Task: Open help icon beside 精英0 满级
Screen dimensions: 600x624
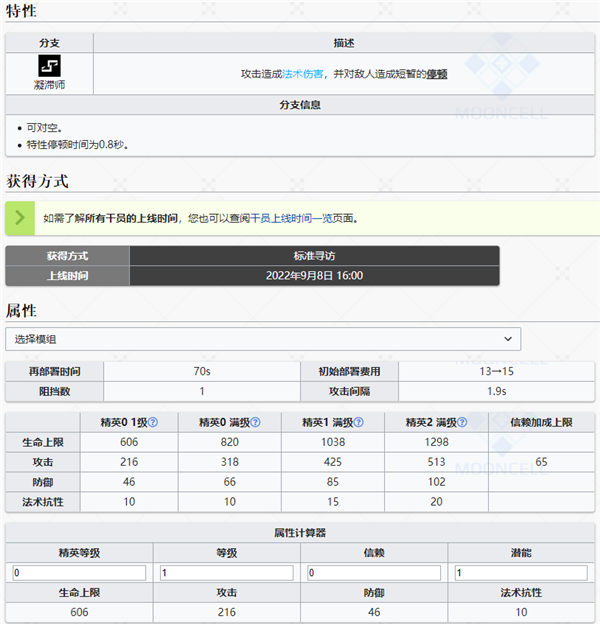Action: point(255,422)
